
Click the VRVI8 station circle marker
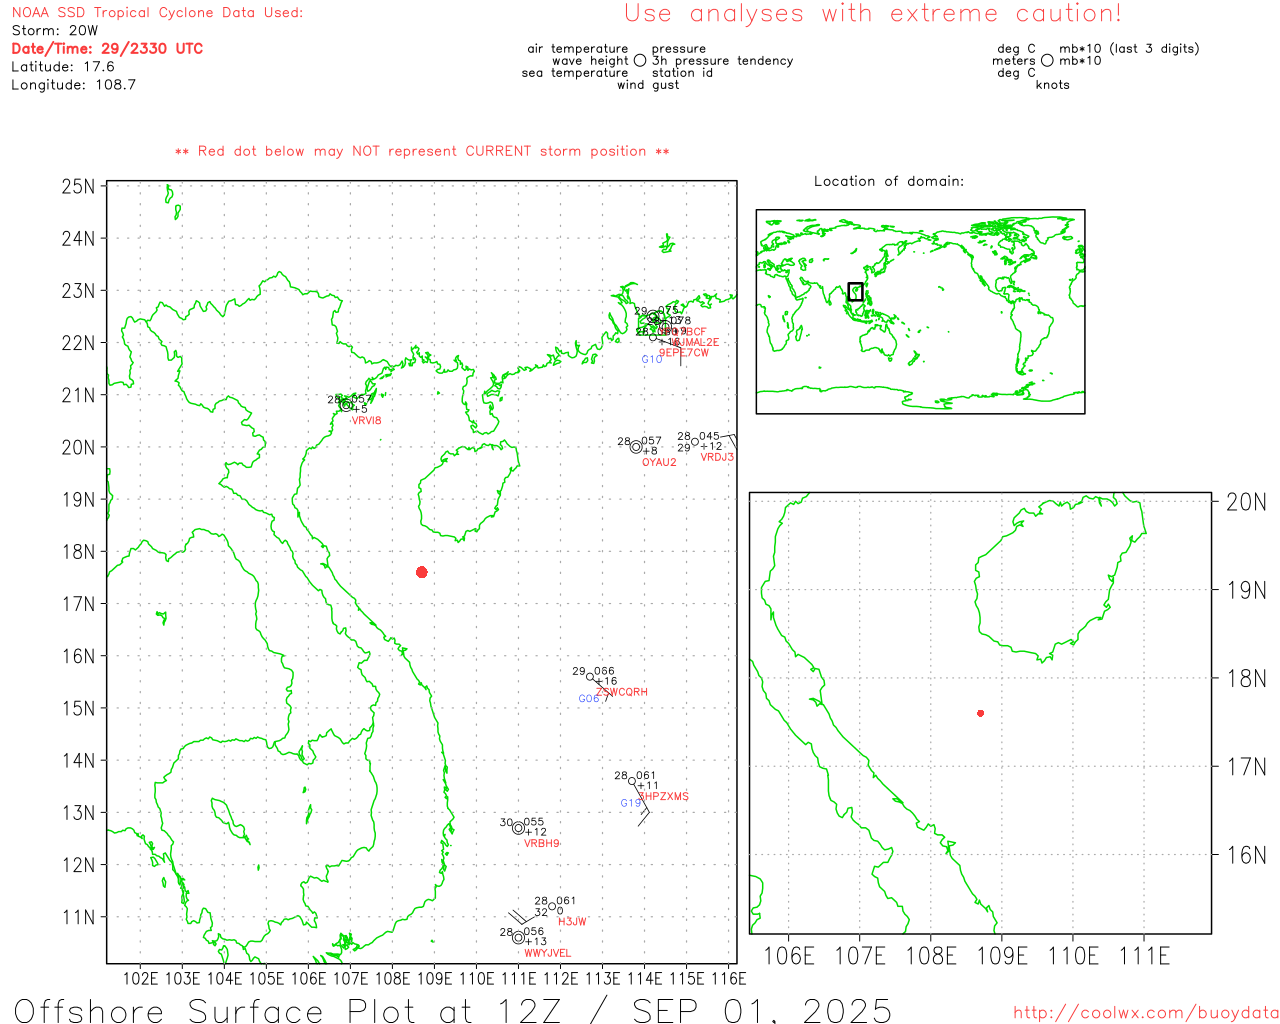(346, 405)
